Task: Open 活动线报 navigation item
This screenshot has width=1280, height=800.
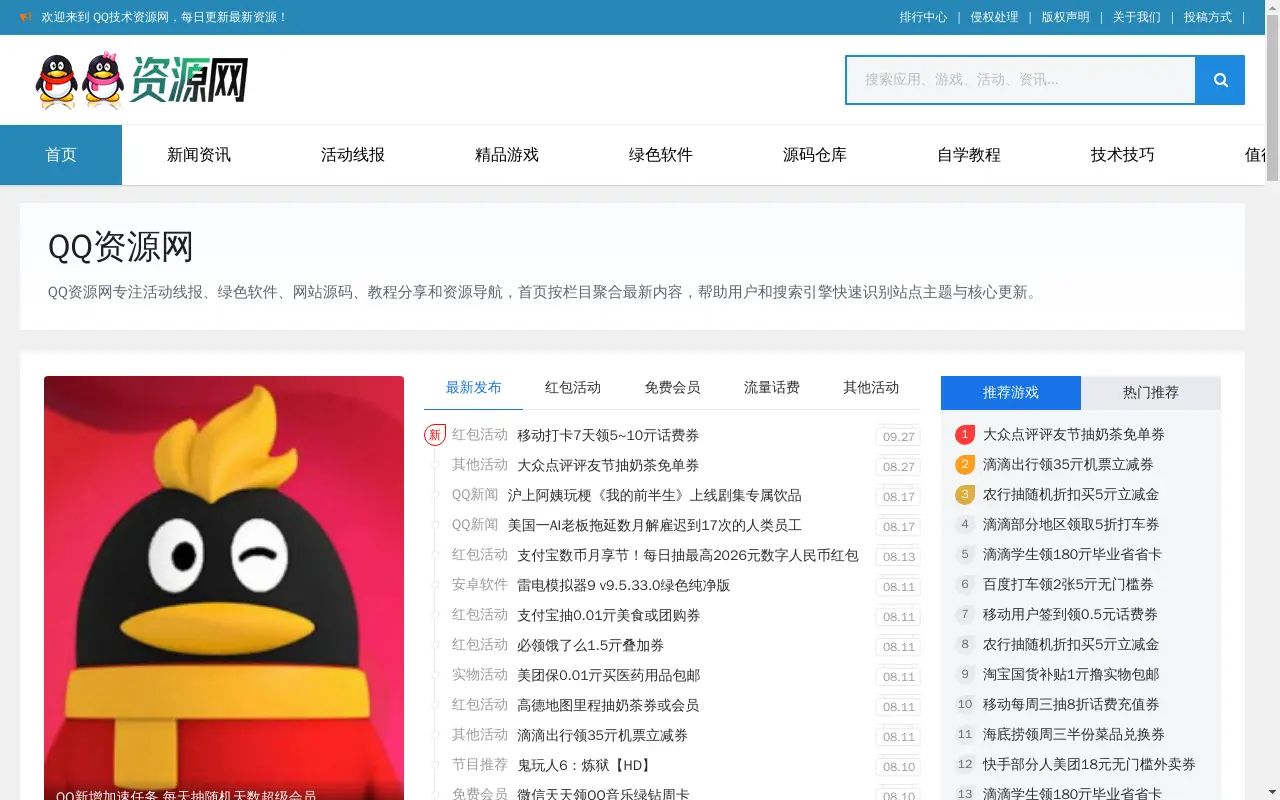Action: 353,155
